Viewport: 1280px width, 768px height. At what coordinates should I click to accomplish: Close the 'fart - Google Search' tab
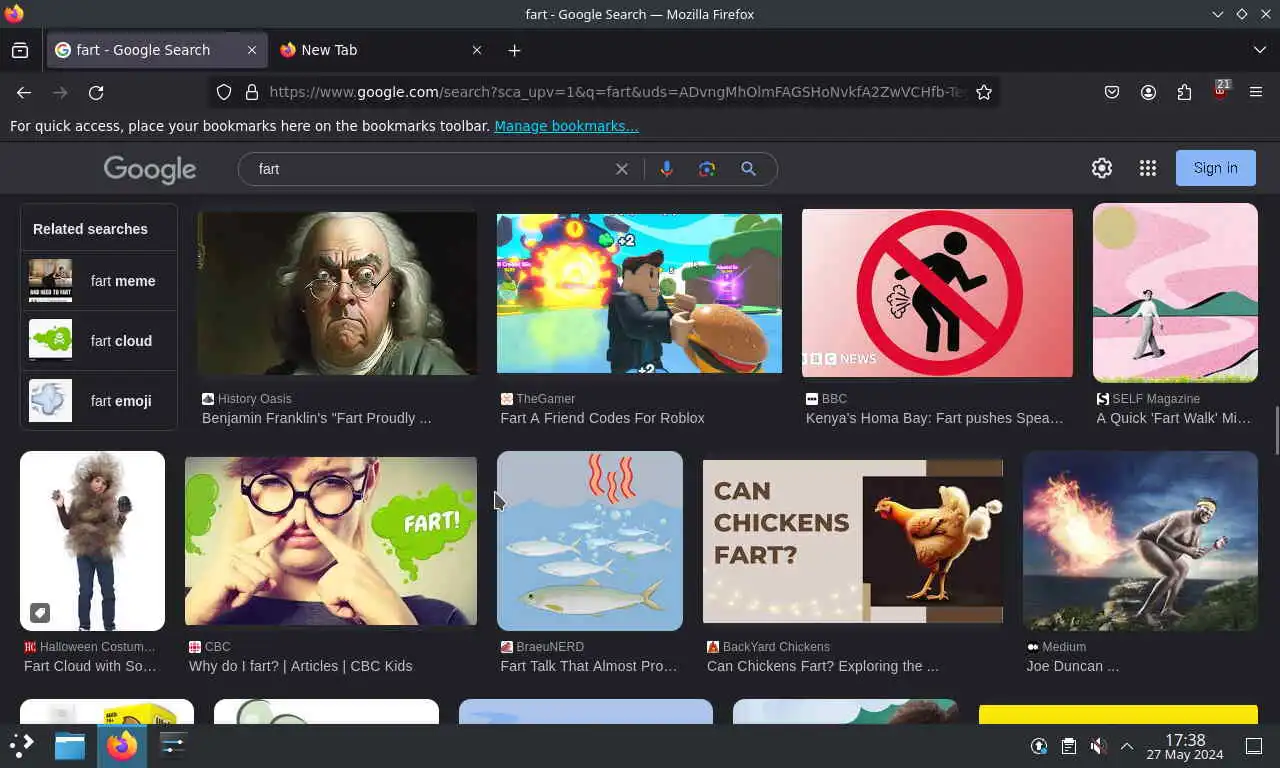[x=252, y=50]
